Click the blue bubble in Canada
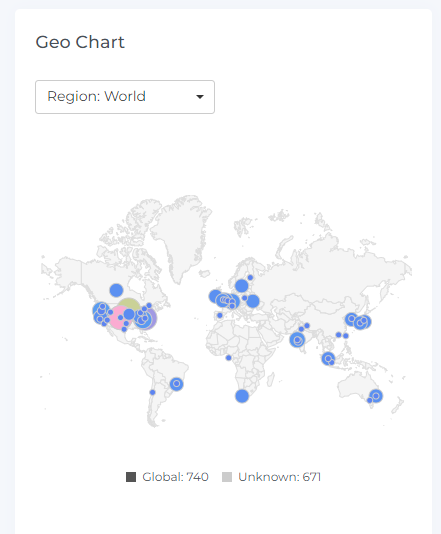441x534 pixels. coord(116,290)
